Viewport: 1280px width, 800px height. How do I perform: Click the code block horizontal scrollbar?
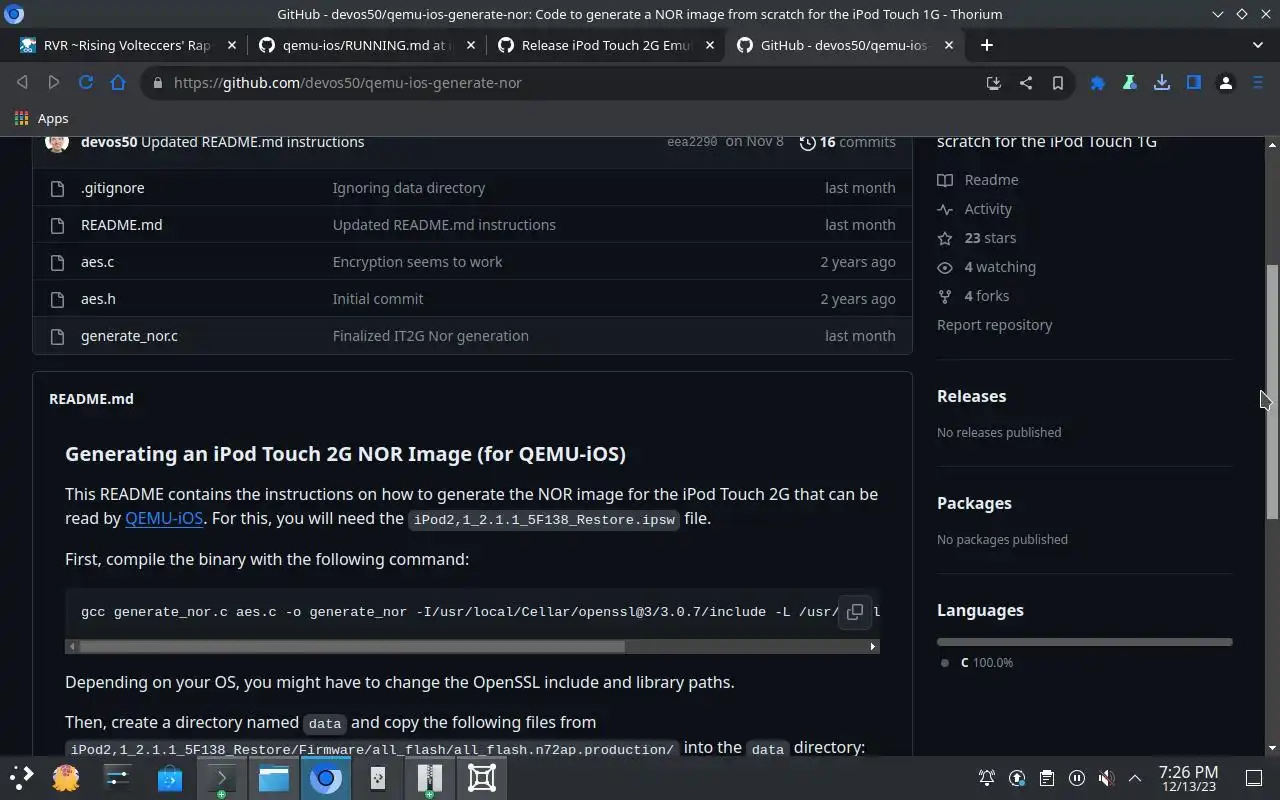[352, 647]
